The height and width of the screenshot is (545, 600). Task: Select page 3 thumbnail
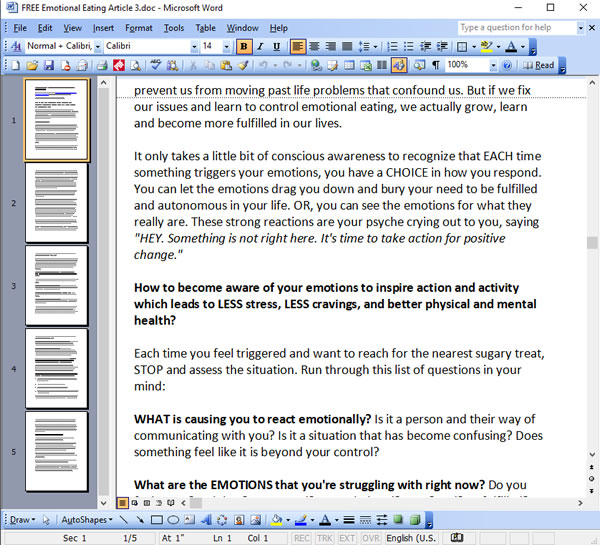(57, 286)
